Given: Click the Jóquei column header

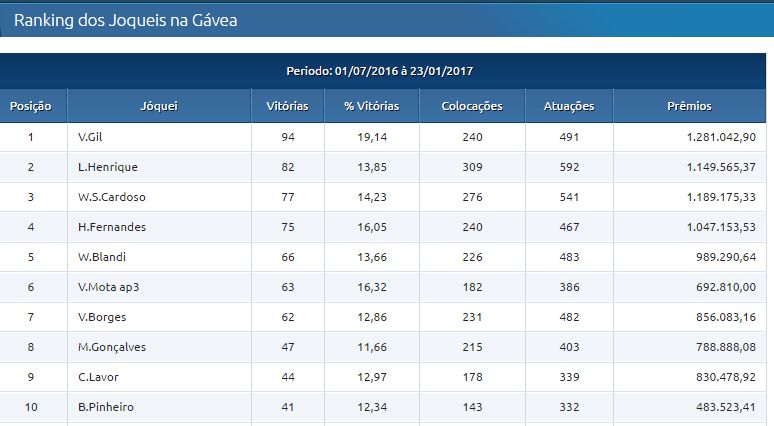Looking at the screenshot, I should click(x=159, y=106).
